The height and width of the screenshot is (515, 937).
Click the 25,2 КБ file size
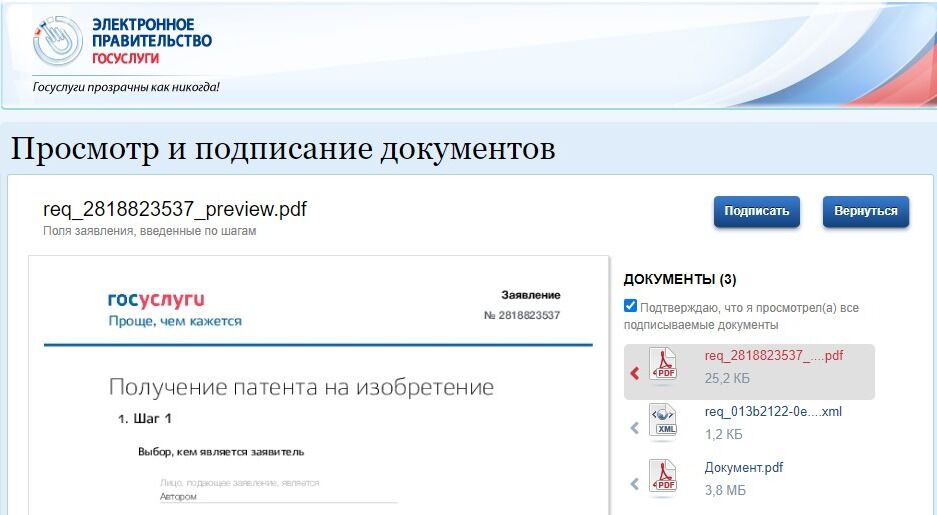point(727,378)
